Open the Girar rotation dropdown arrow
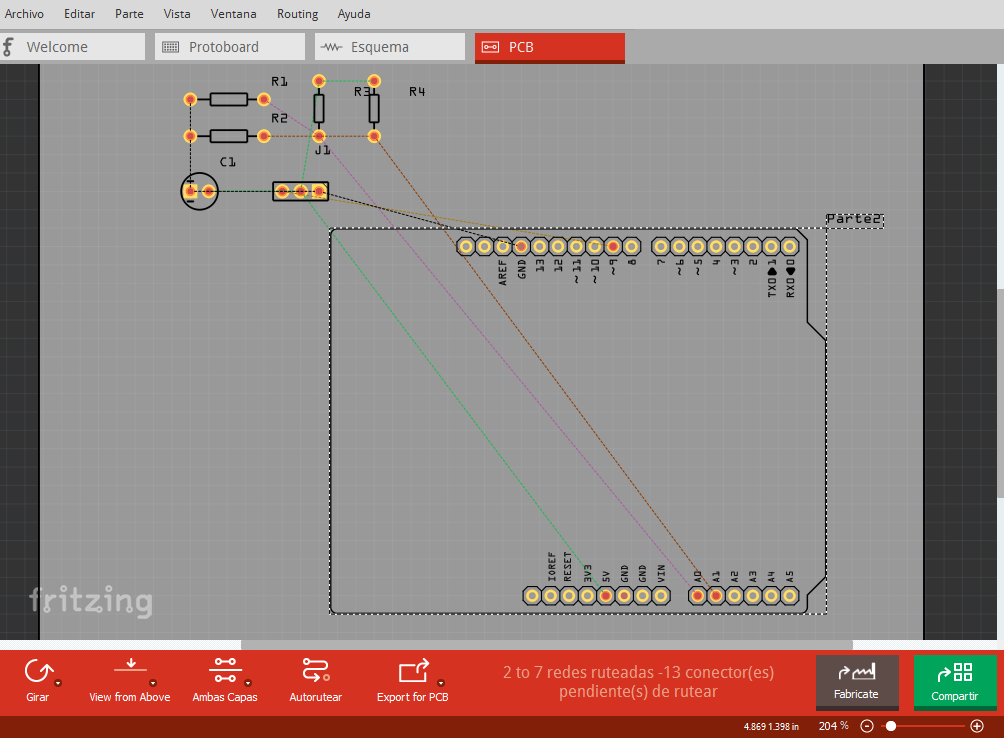Screen dimensions: 1004x738 point(58,683)
